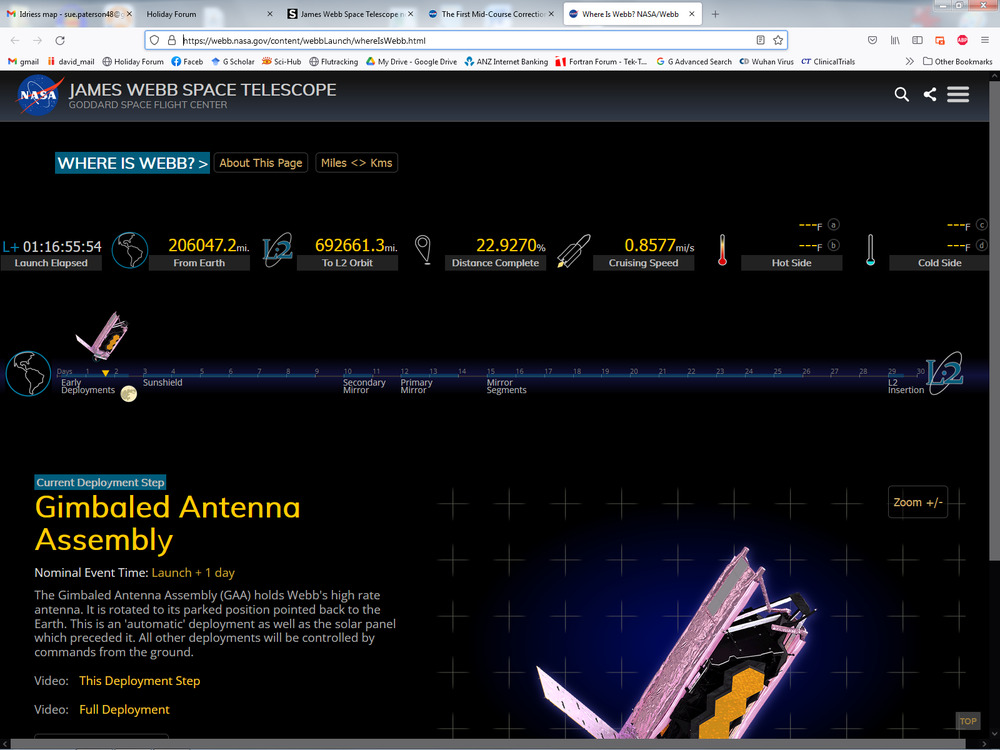Click the red Hot Side thermometer icon
1000x750 pixels.
click(722, 250)
